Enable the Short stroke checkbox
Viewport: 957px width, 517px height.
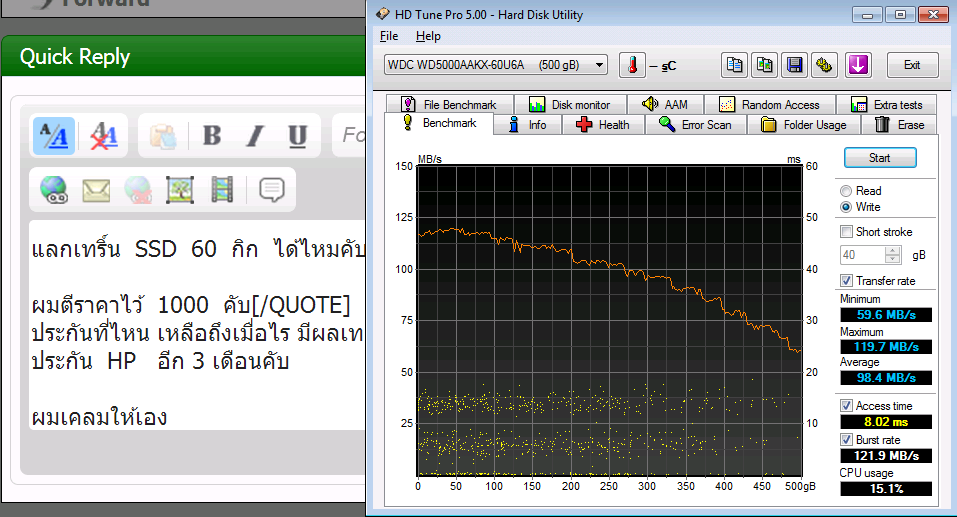(x=847, y=231)
